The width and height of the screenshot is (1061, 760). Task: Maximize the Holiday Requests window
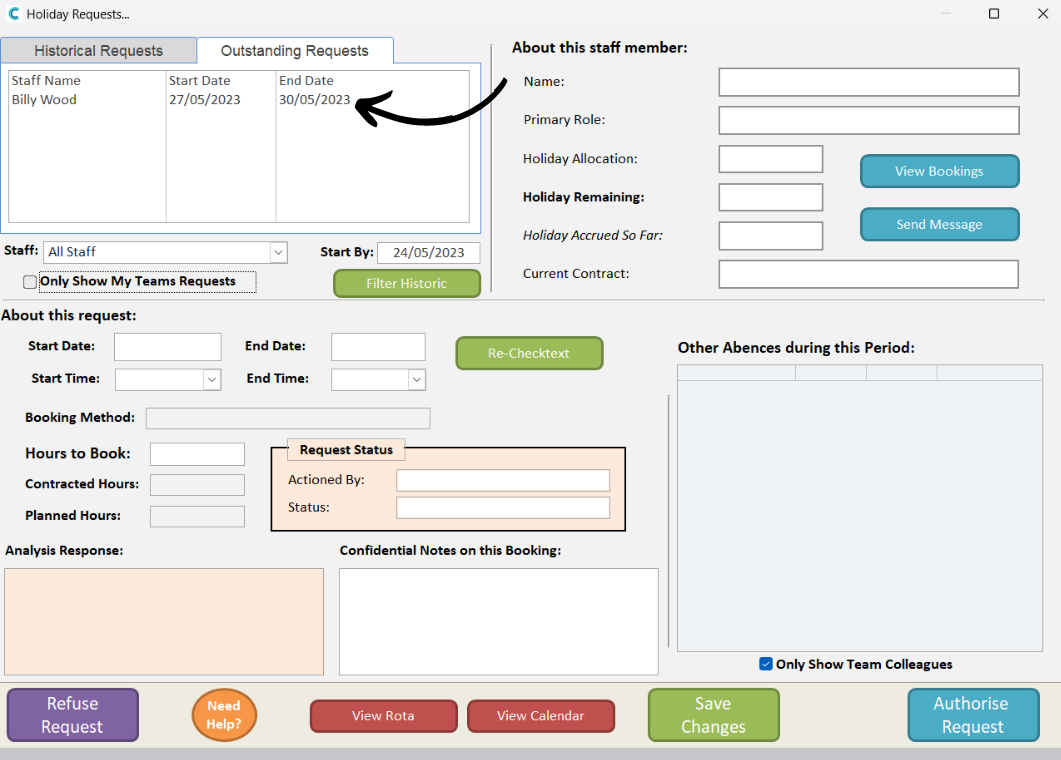(993, 14)
